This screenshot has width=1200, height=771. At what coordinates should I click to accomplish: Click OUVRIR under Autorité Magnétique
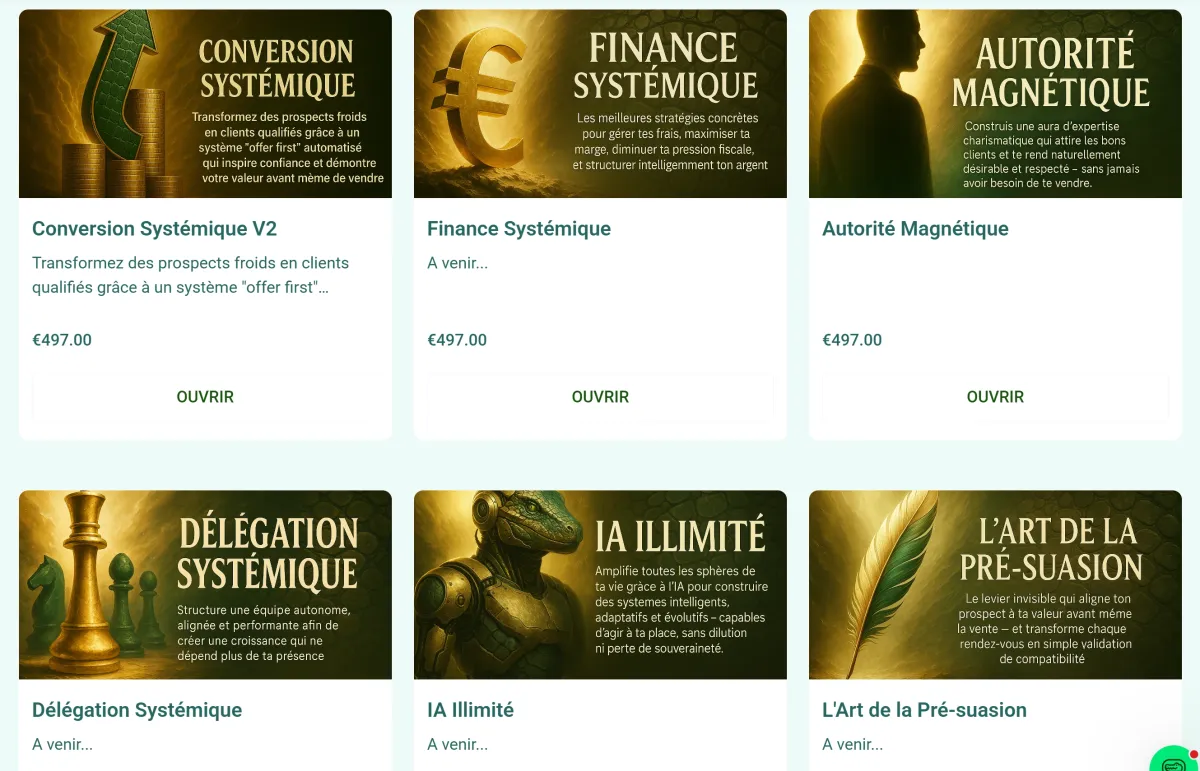995,397
